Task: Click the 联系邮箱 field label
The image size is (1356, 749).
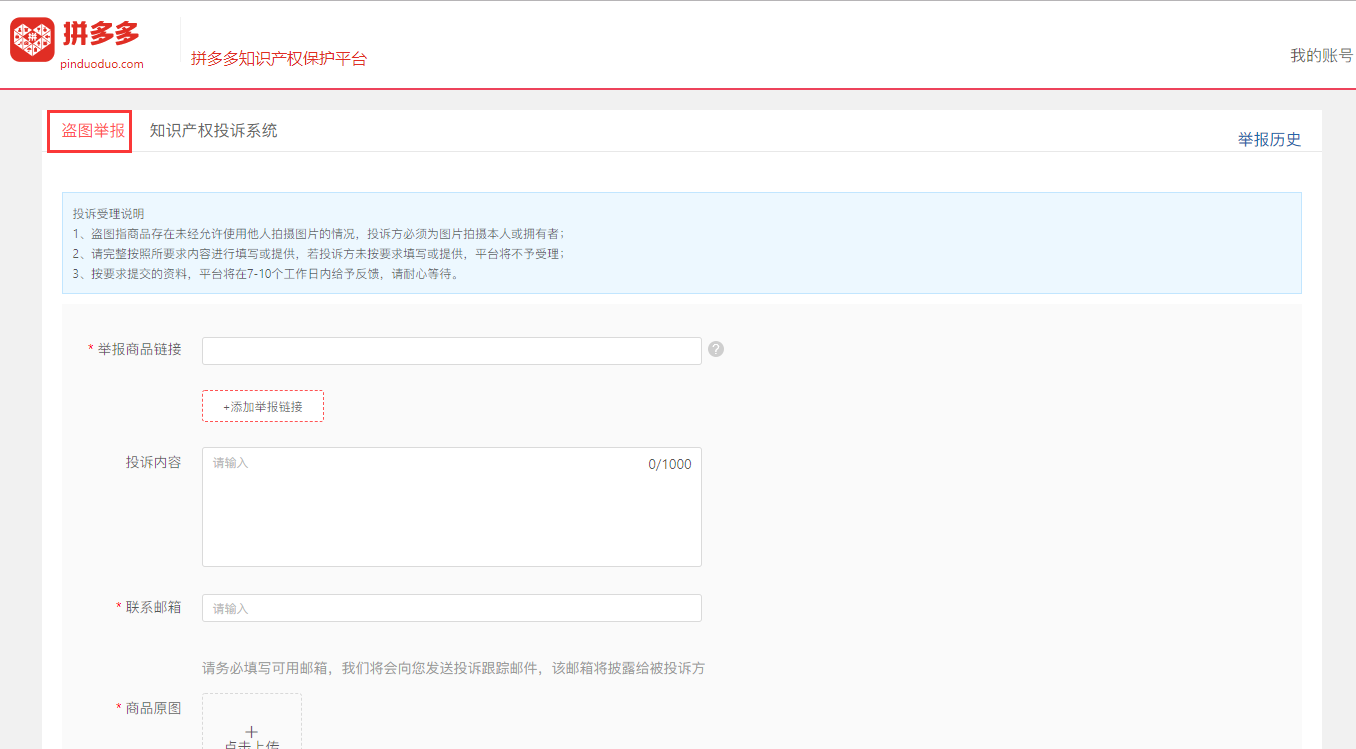Action: click(154, 607)
